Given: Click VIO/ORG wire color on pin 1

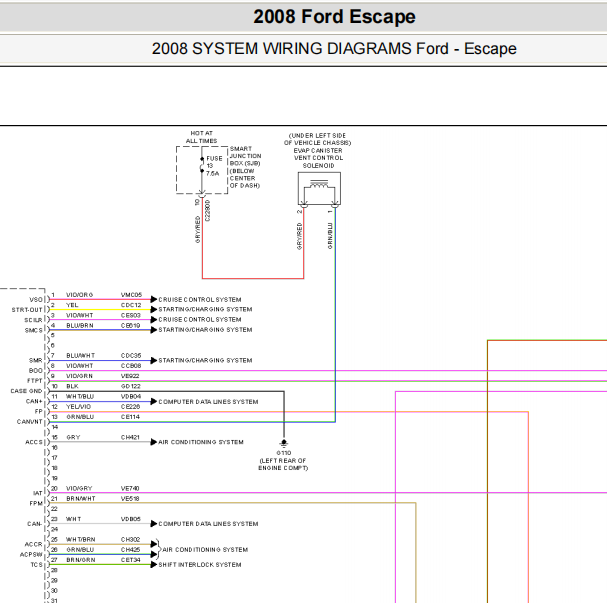Looking at the screenshot, I should coord(80,295).
